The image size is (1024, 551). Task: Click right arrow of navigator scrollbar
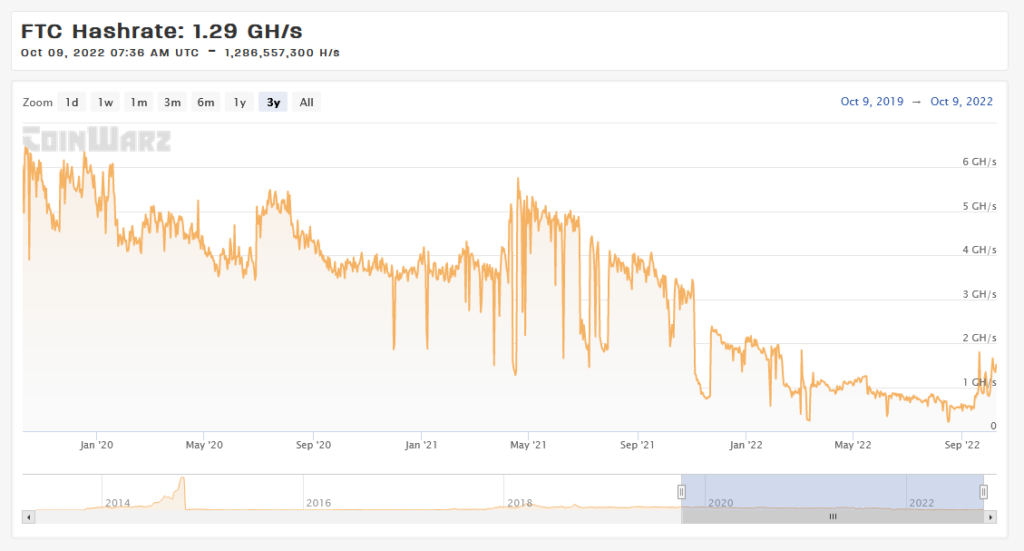pos(991,517)
